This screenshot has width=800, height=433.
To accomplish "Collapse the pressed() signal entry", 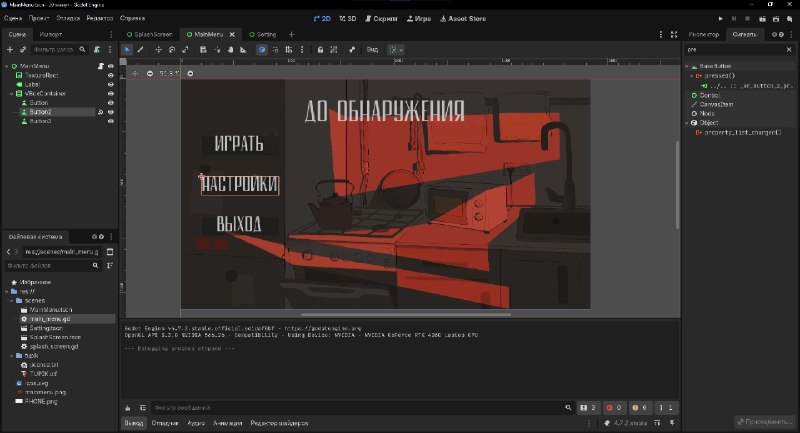I will [x=692, y=76].
